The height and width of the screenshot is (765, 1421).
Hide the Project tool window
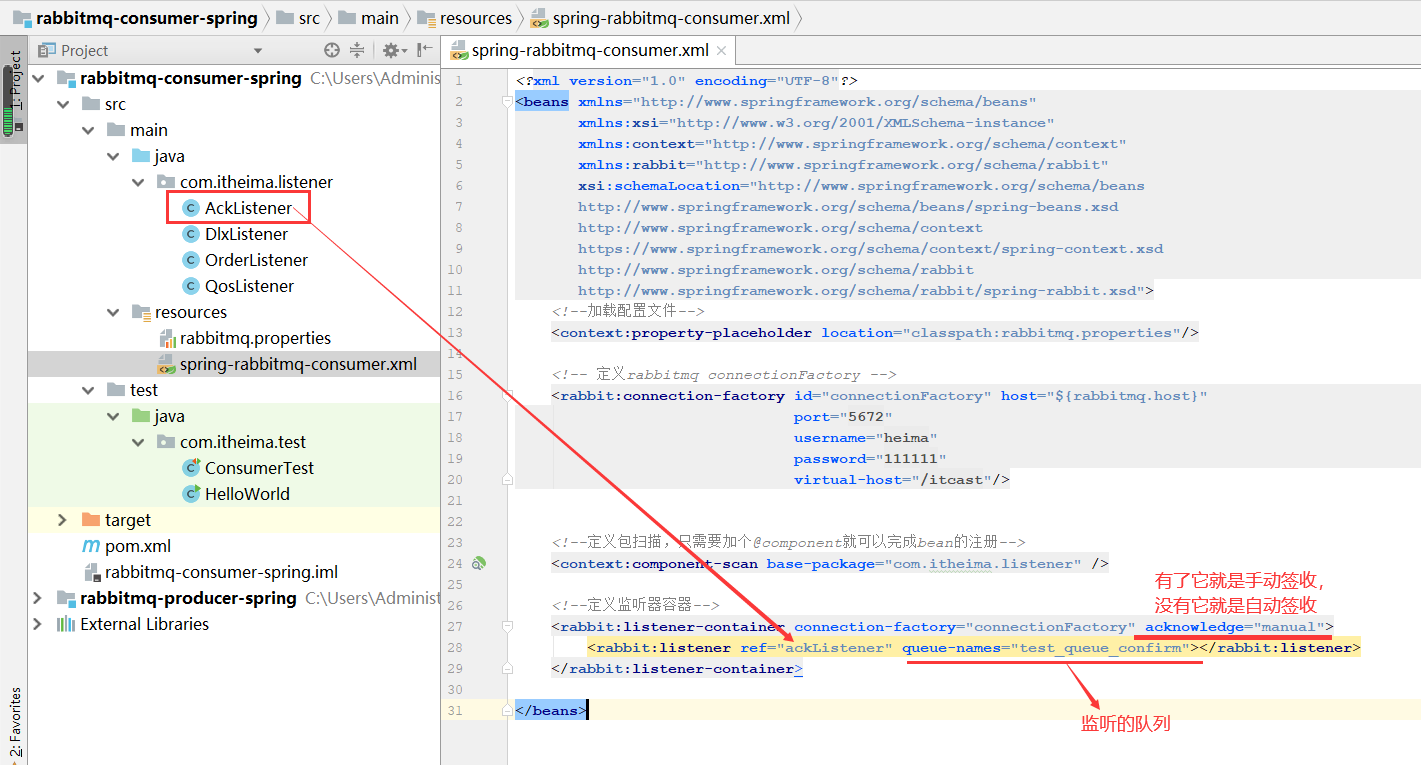coord(425,51)
